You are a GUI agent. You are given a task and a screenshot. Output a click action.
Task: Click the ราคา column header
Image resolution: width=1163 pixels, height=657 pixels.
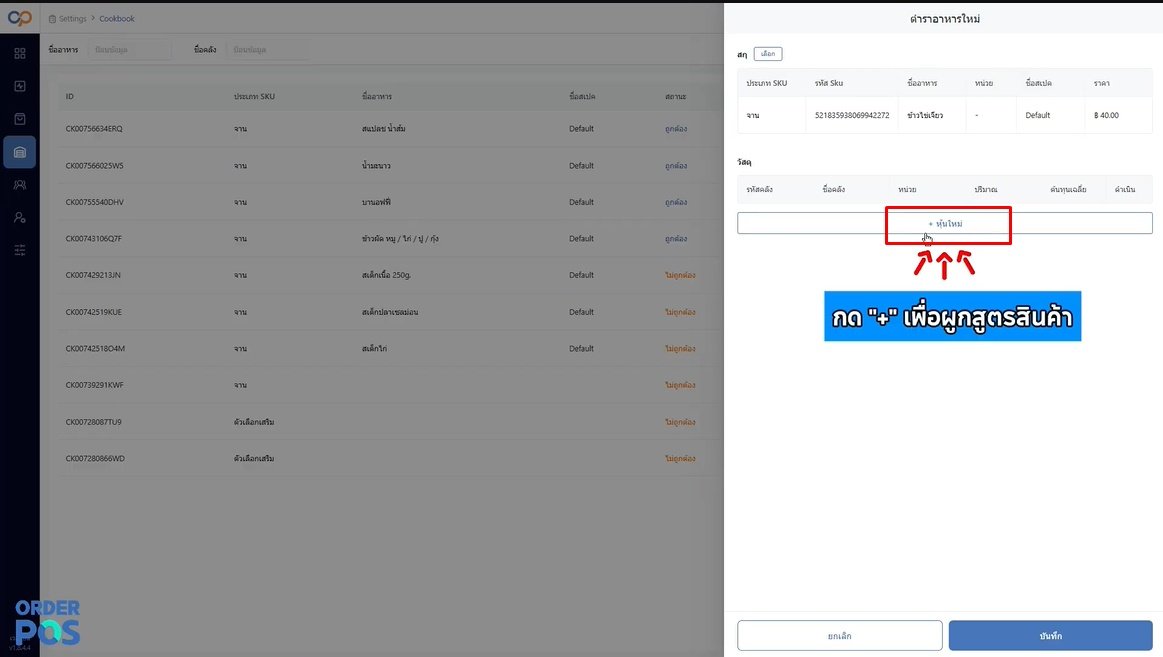pos(1101,83)
